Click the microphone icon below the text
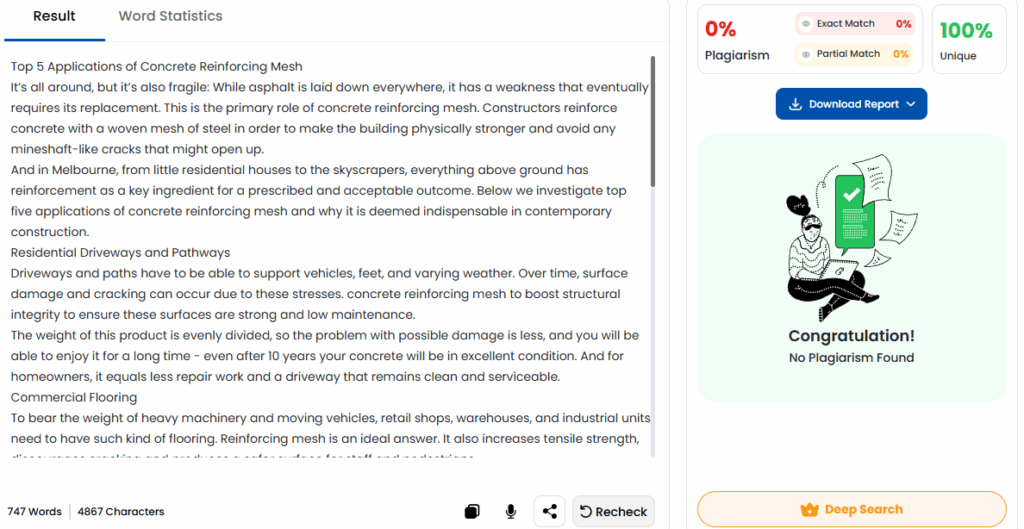Image resolution: width=1024 pixels, height=529 pixels. click(511, 512)
